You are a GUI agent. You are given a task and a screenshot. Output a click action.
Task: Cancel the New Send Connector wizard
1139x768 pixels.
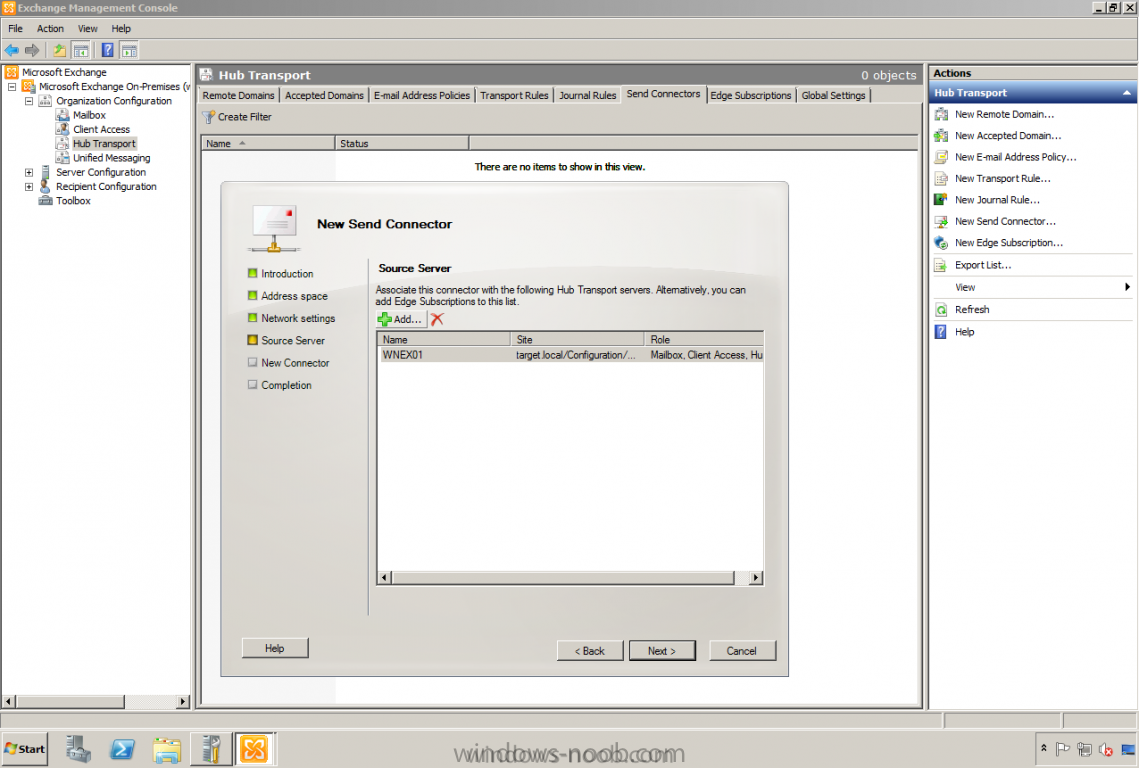[742, 651]
